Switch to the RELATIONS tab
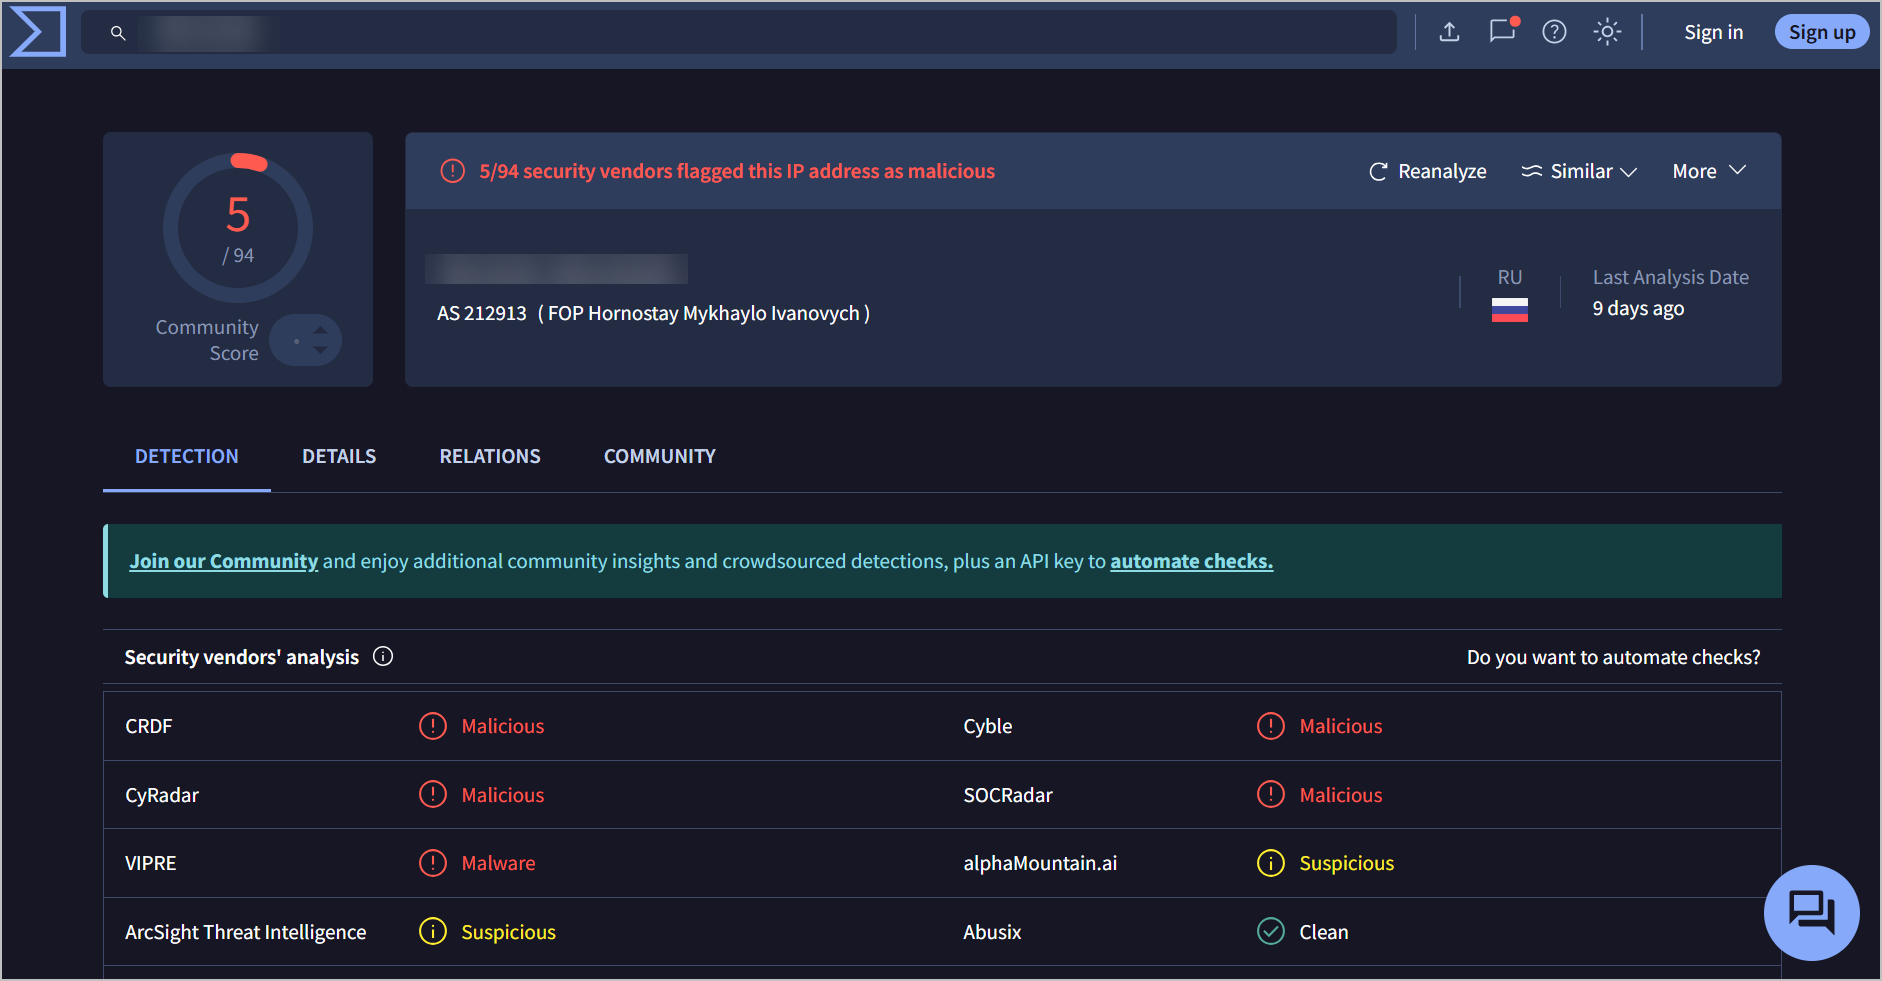 click(x=490, y=456)
